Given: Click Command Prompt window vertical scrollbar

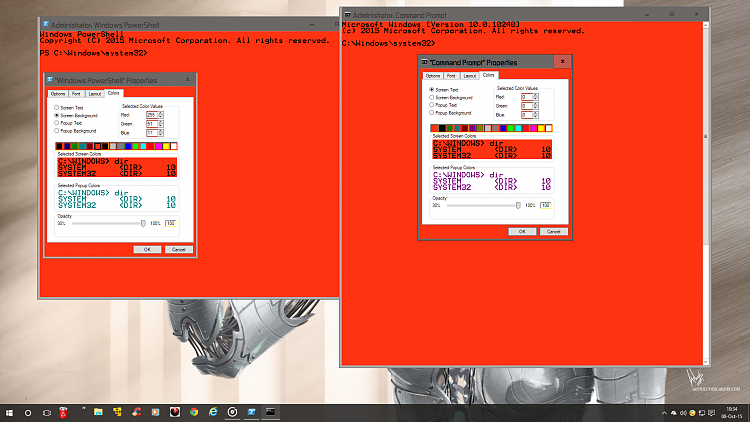Looking at the screenshot, I should coord(706,193).
